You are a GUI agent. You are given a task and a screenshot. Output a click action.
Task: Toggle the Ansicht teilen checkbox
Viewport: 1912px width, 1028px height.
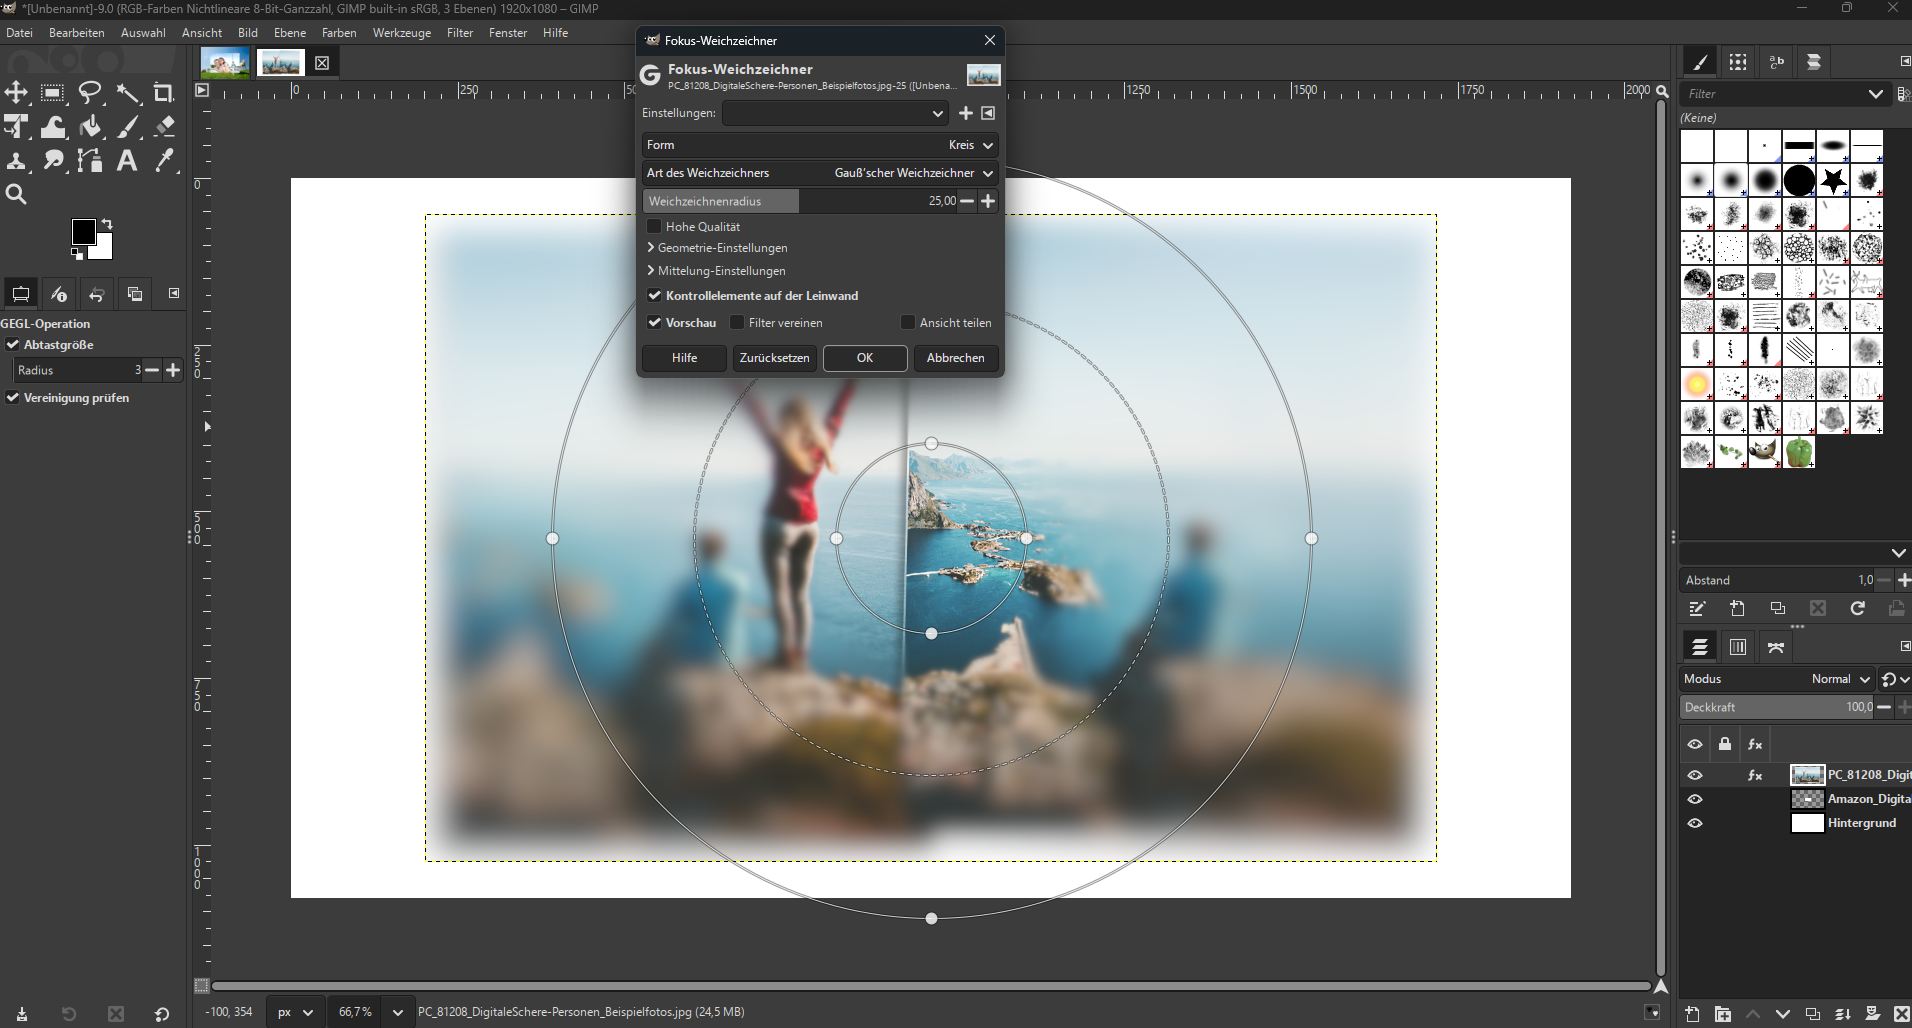tap(908, 323)
